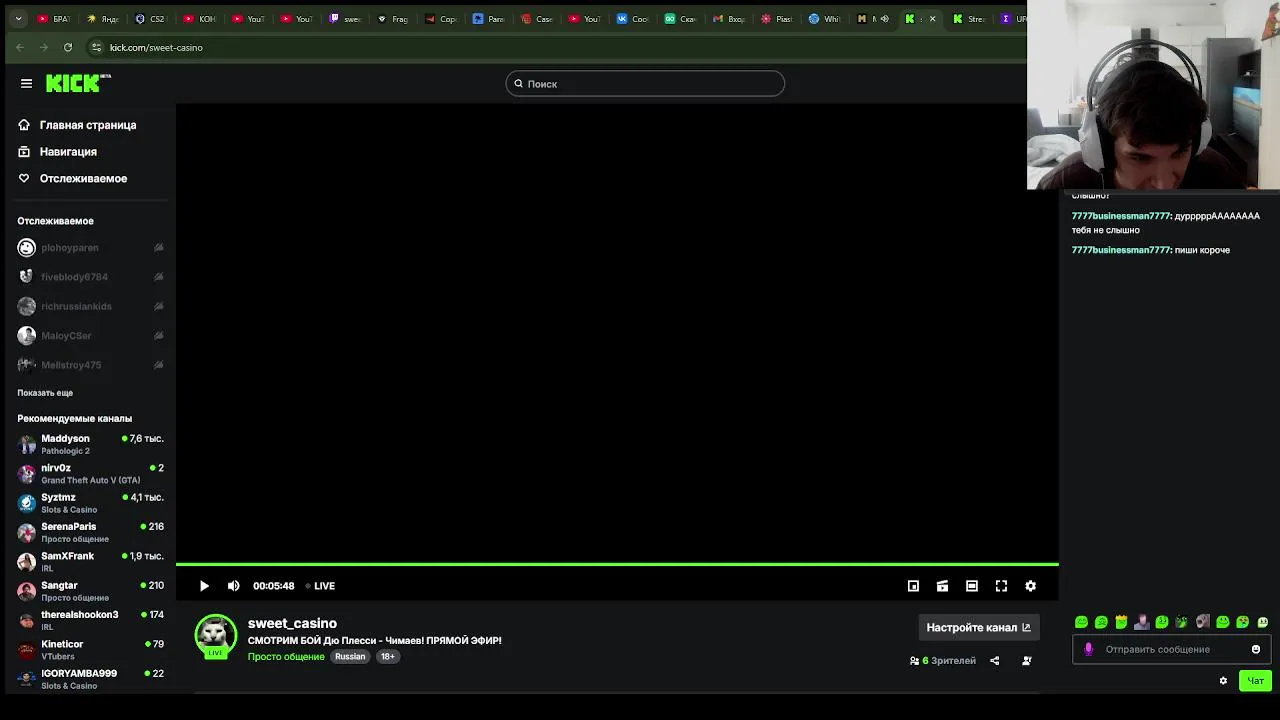Viewport: 1280px width, 720px height.
Task: Switch to the Twitch swee tab
Action: (x=346, y=19)
